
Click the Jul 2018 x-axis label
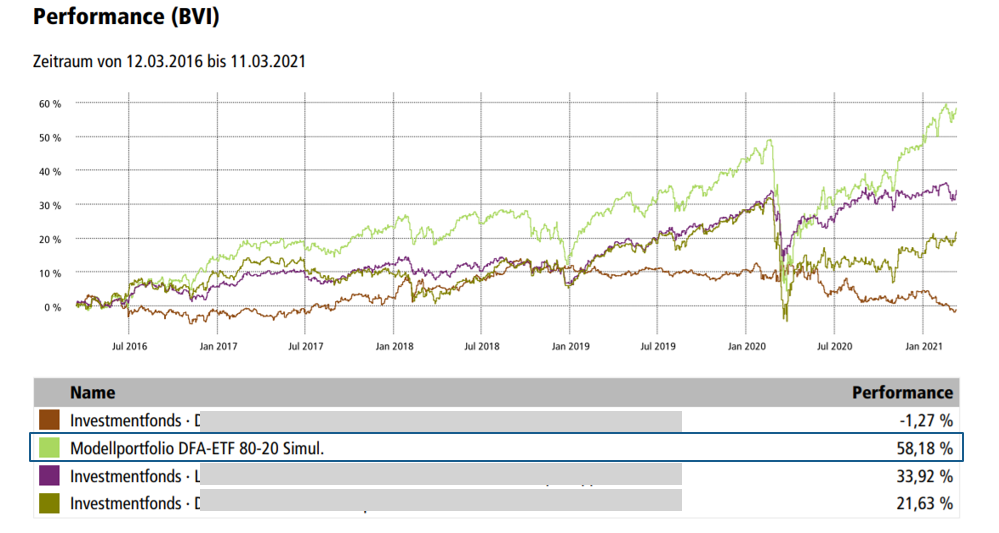coord(482,346)
